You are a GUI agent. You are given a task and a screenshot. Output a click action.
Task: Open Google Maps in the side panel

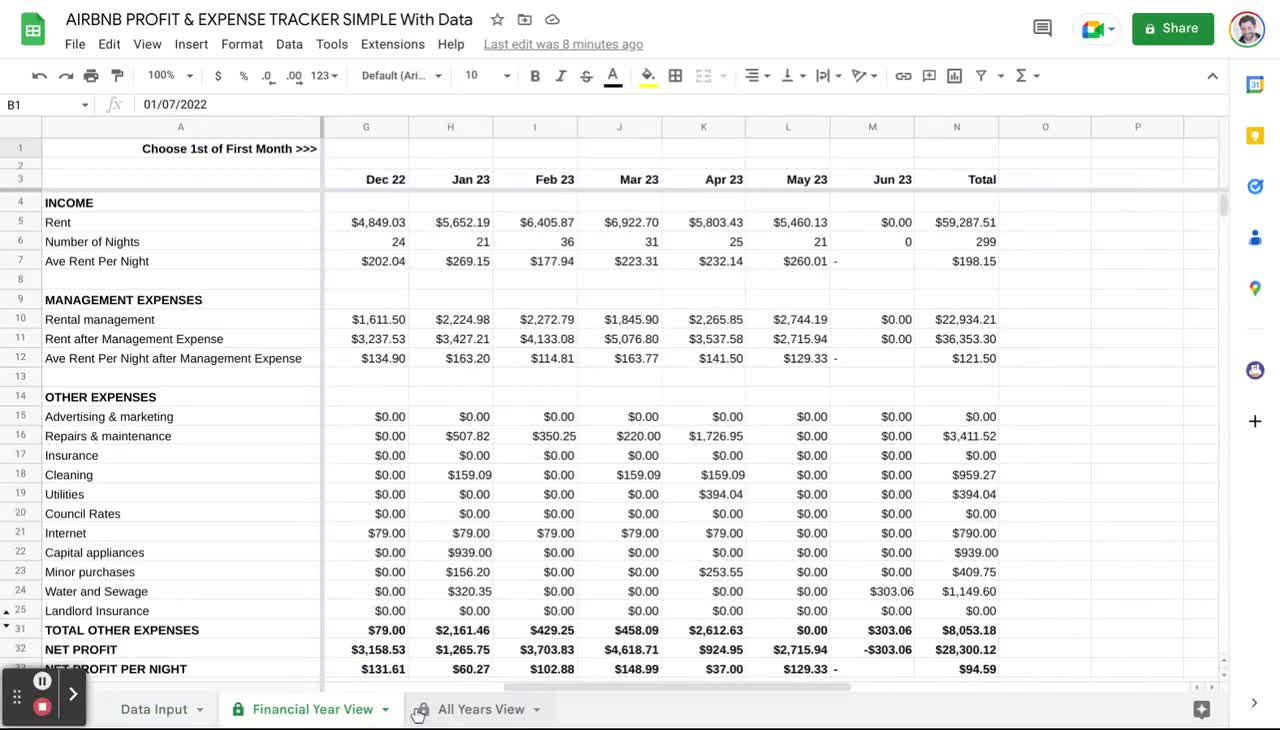point(1255,288)
